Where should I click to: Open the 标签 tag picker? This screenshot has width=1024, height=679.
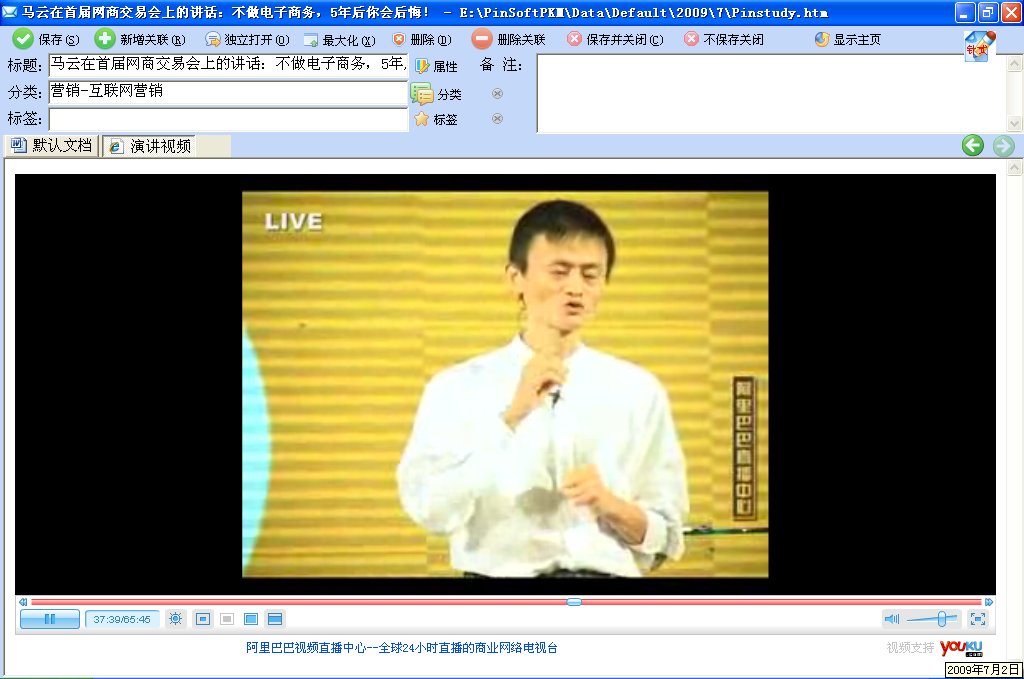click(x=437, y=119)
